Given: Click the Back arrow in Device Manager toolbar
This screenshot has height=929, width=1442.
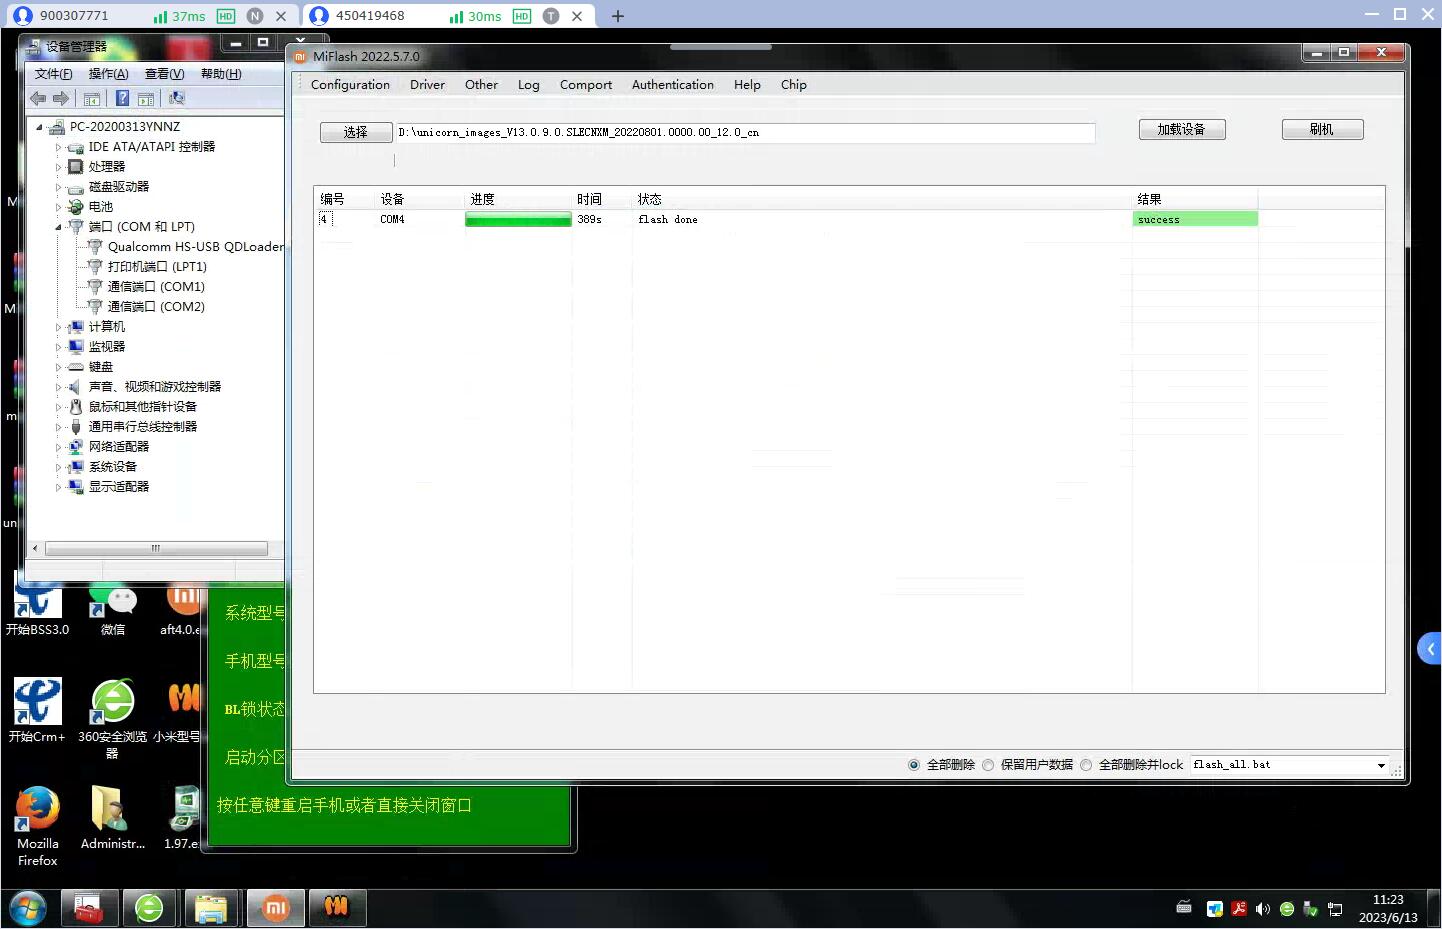Looking at the screenshot, I should (x=38, y=98).
